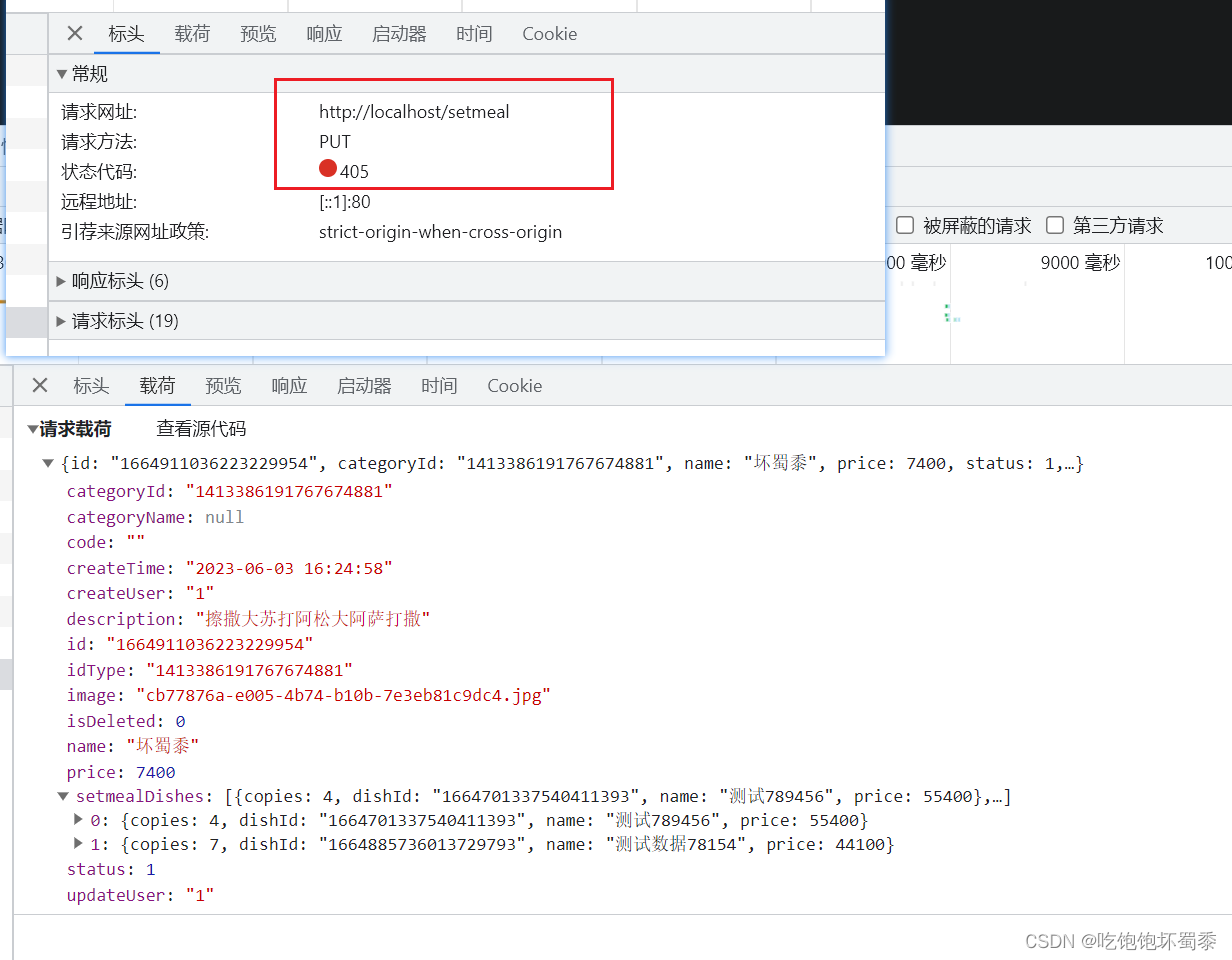Select 载荷 tab in lower panel
1232x960 pixels.
tap(157, 385)
